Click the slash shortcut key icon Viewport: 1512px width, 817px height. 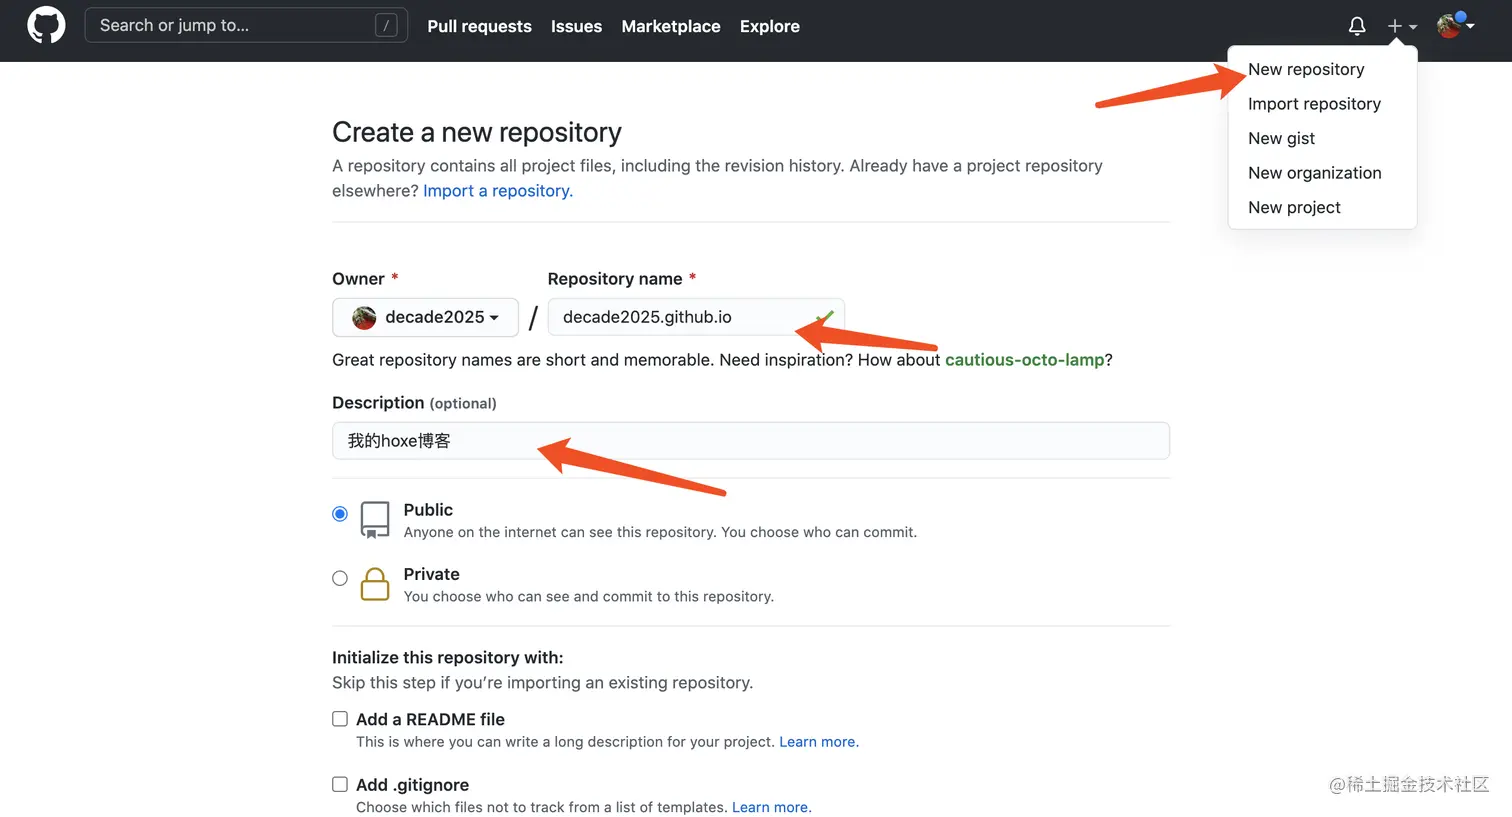(x=386, y=26)
